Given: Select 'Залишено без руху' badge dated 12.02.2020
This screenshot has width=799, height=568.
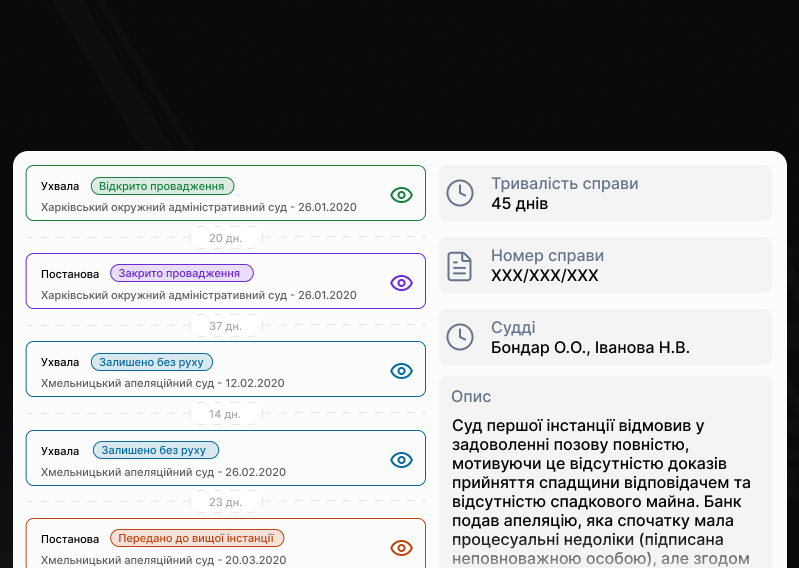Looking at the screenshot, I should 151,362.
